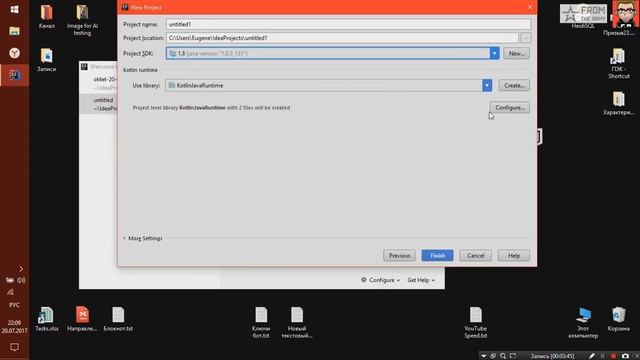Close the New Project dialog

click(x=530, y=7)
